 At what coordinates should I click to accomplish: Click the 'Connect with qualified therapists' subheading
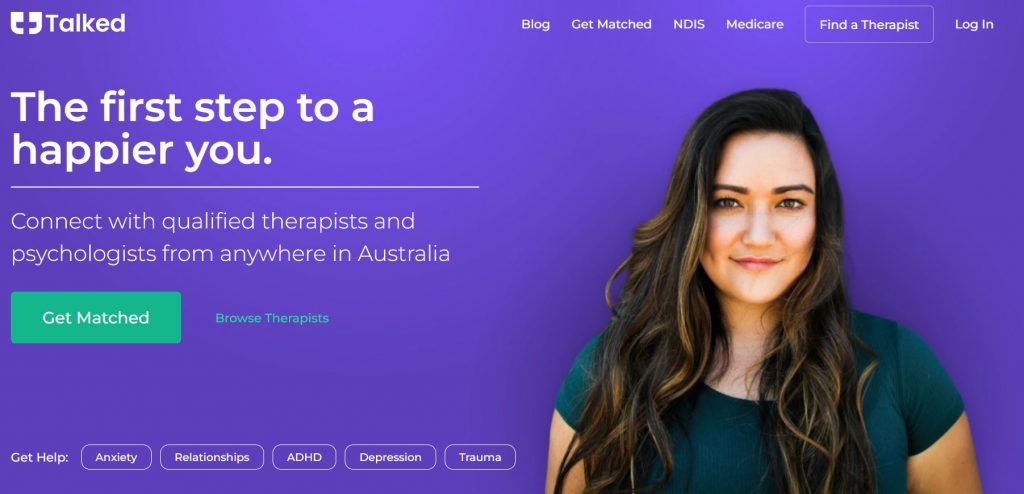point(231,237)
